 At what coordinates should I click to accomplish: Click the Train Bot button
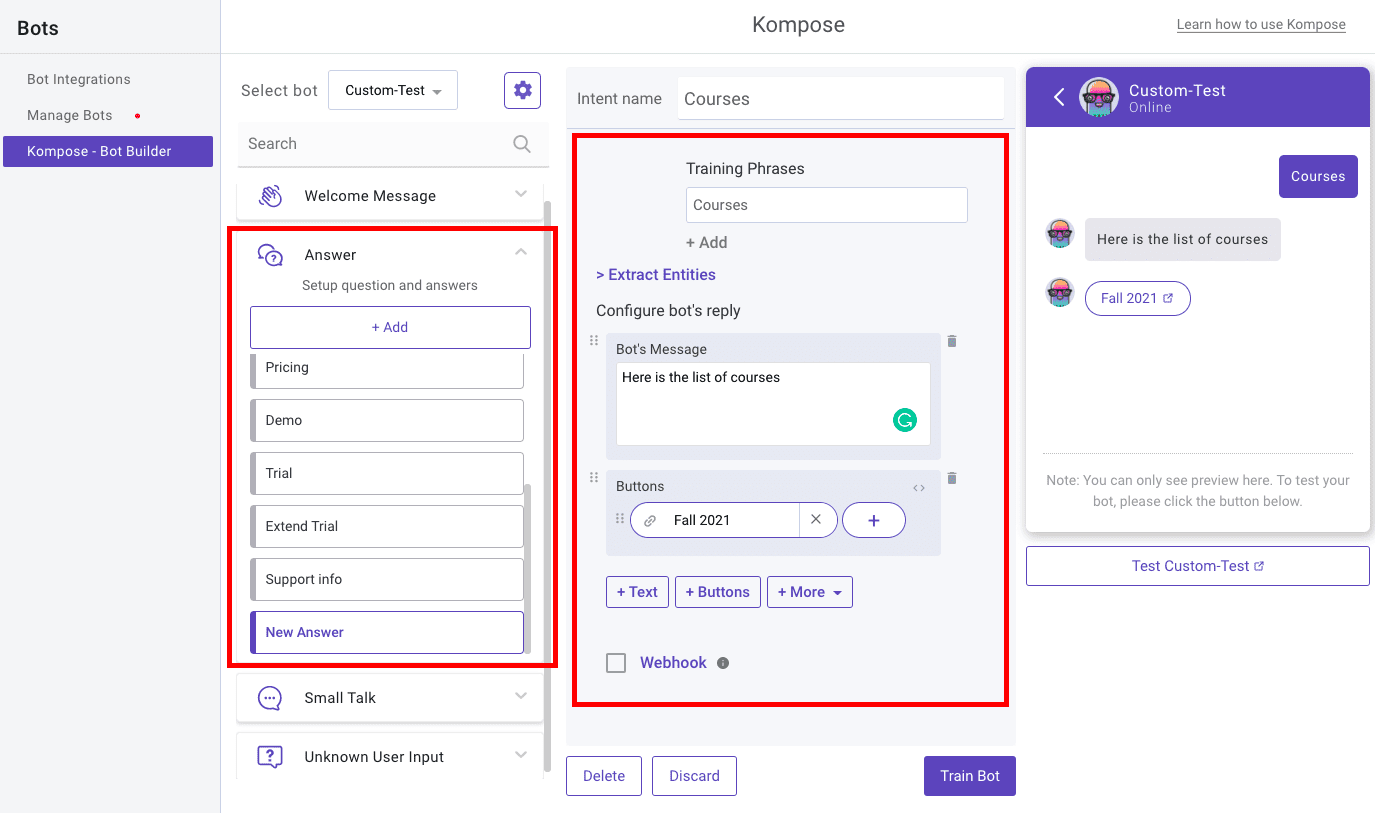[x=969, y=775]
